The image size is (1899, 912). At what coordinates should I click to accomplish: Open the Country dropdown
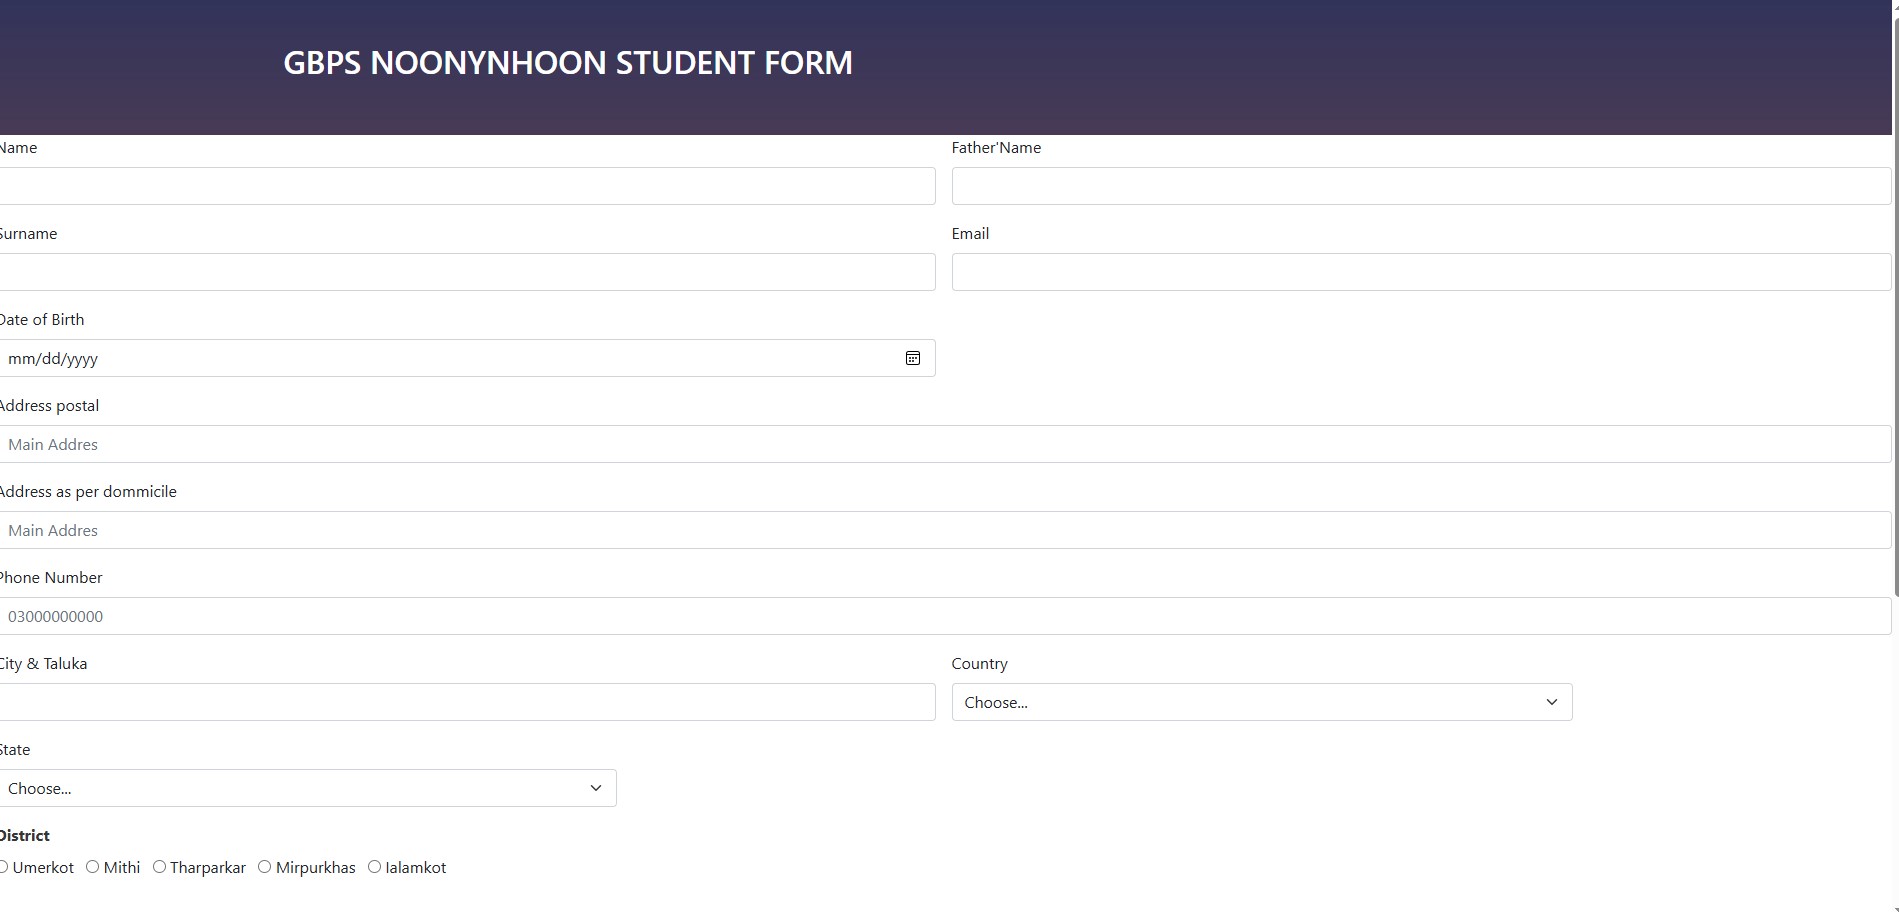1260,702
